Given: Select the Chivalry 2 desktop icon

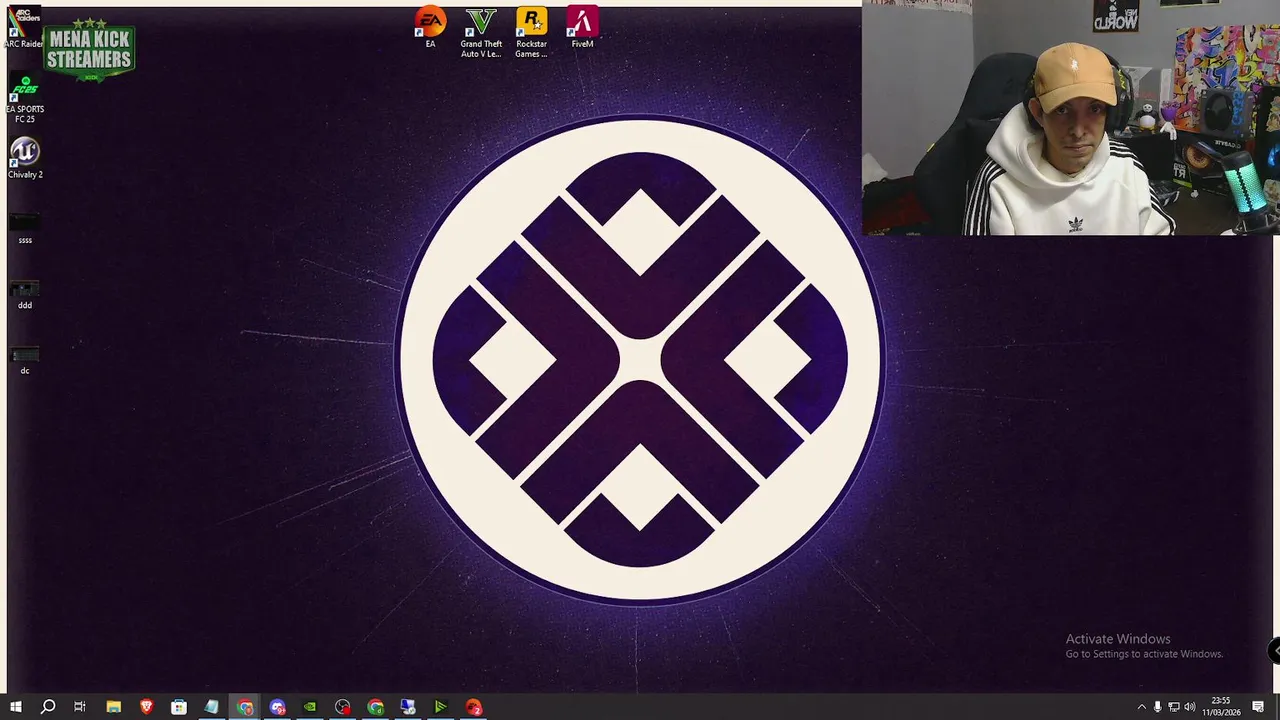Looking at the screenshot, I should (25, 158).
